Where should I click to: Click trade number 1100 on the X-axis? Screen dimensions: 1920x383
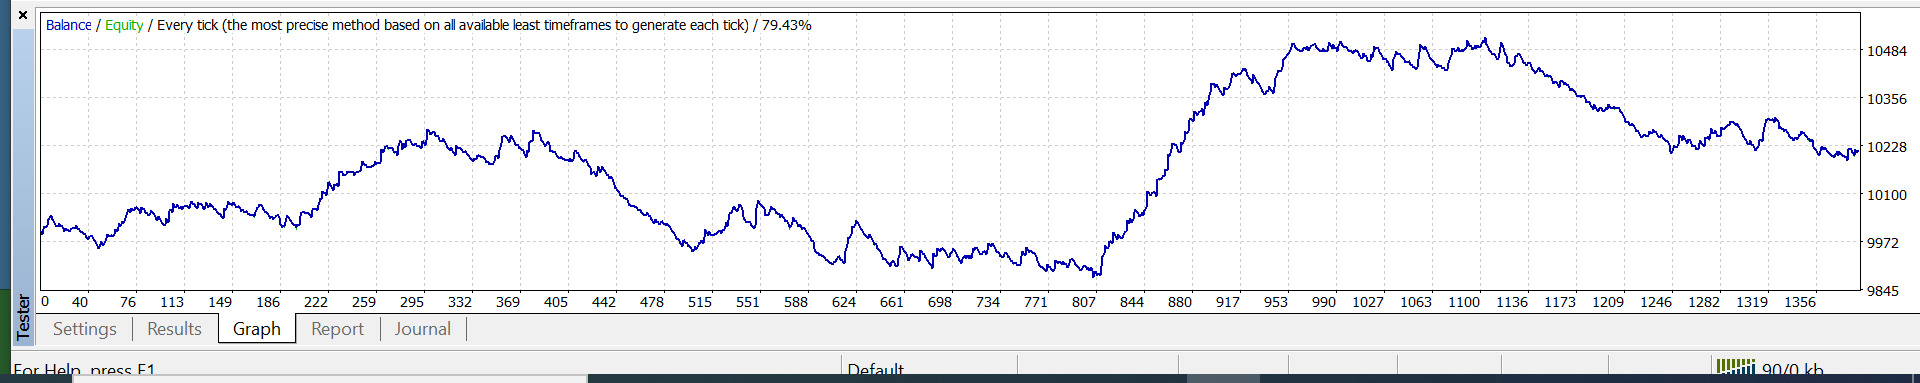click(x=1464, y=302)
